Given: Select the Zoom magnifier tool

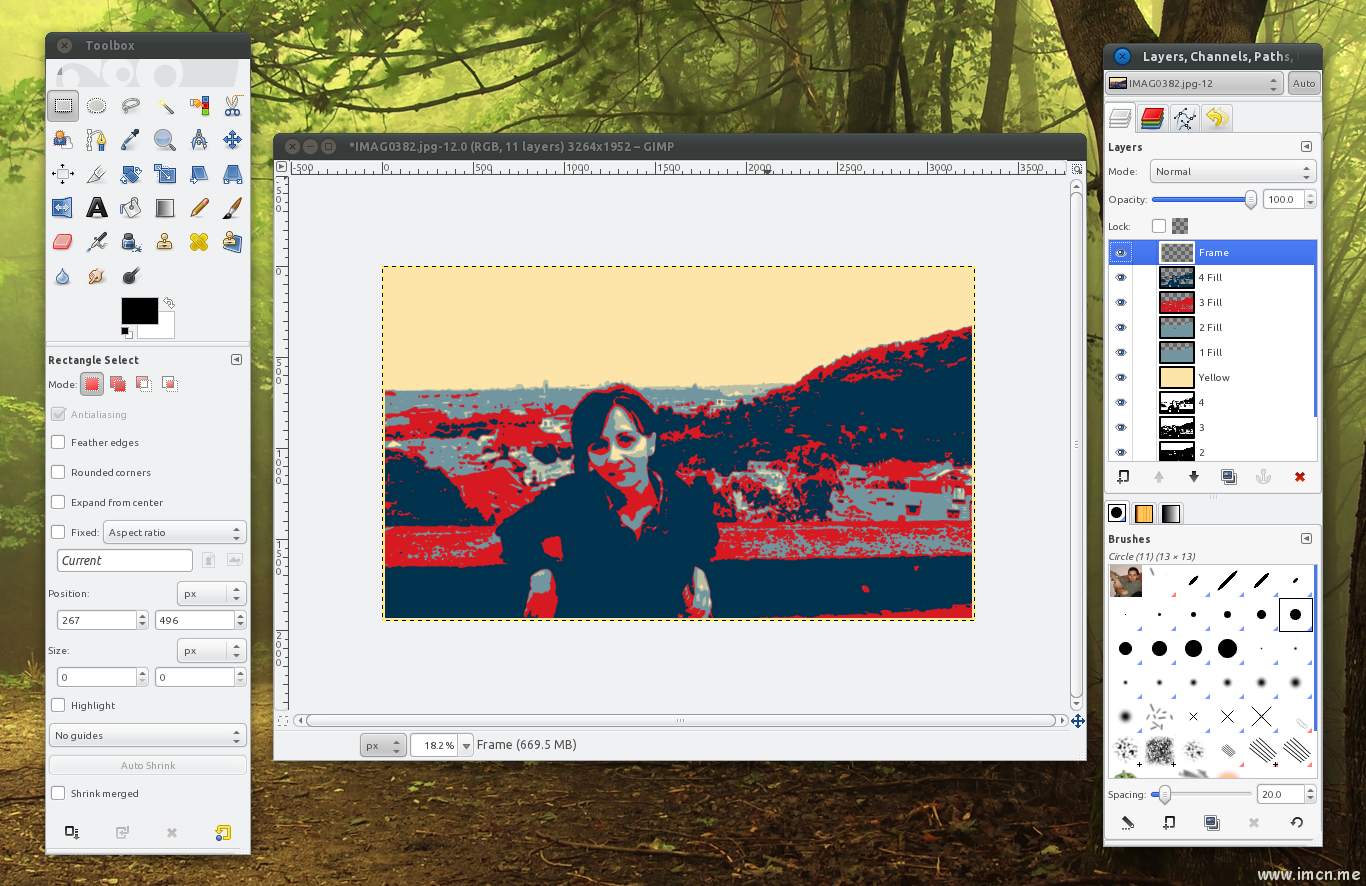Looking at the screenshot, I should pyautogui.click(x=165, y=140).
